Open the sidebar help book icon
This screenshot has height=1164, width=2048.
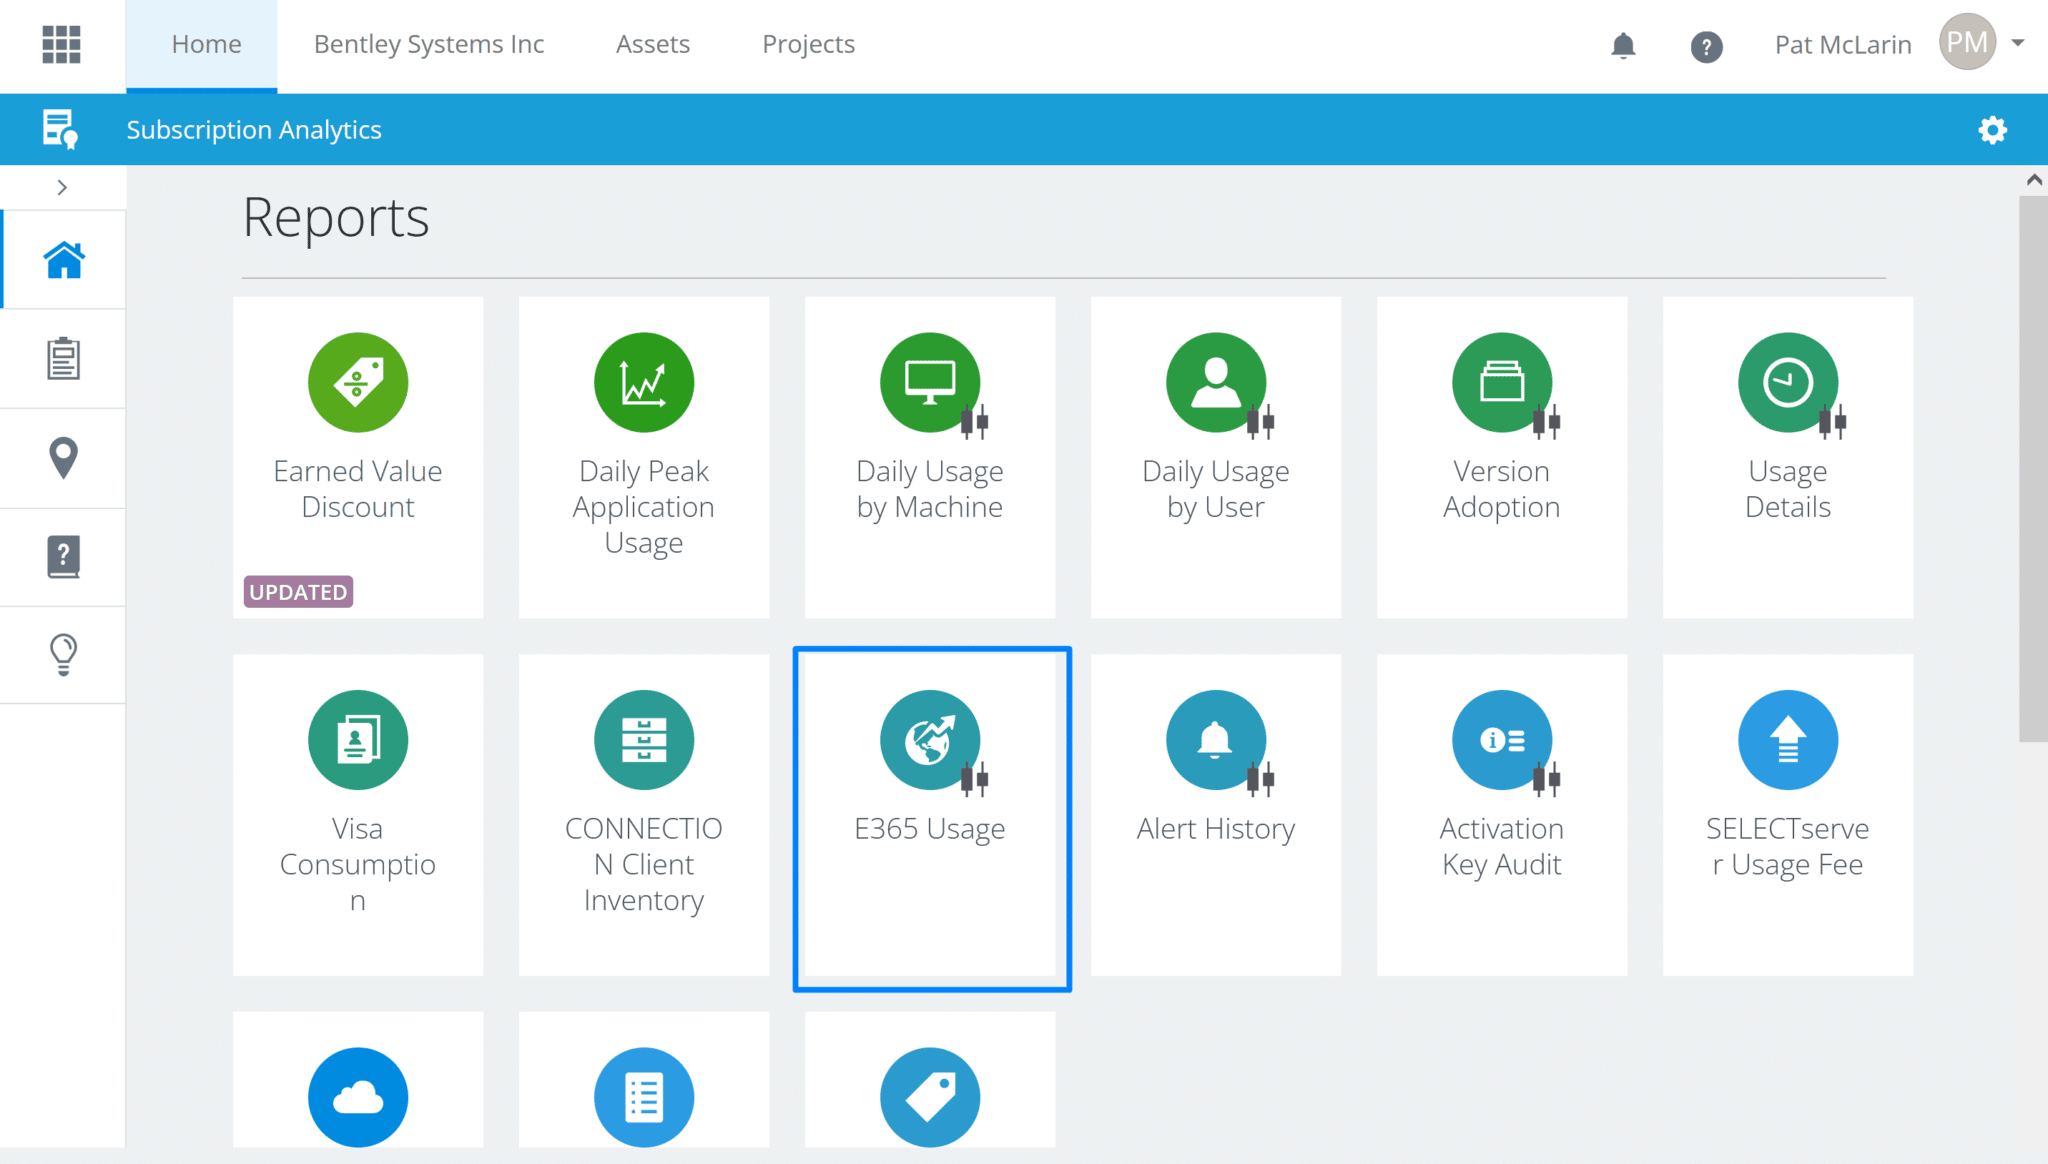(63, 556)
